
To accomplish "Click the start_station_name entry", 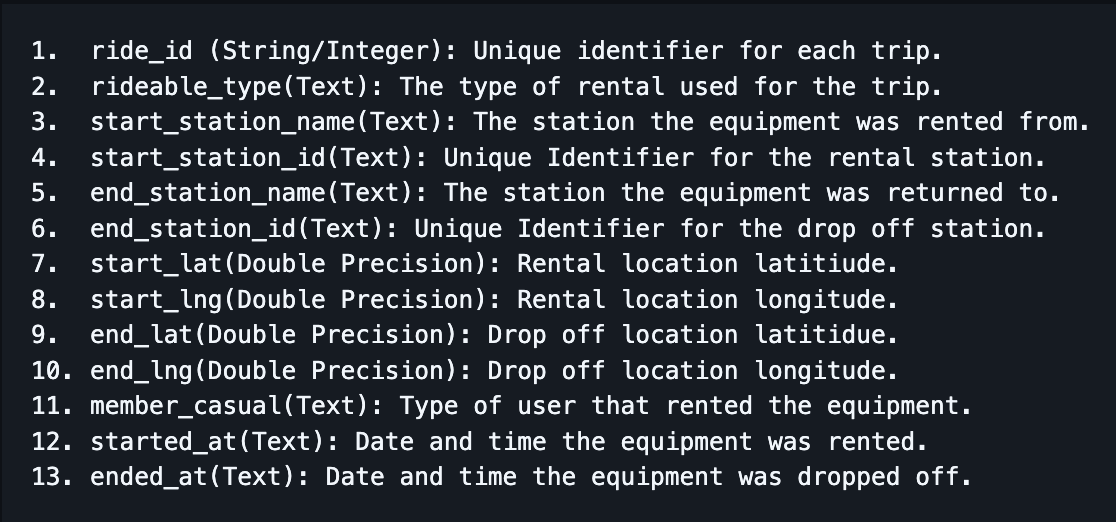I will point(222,122).
